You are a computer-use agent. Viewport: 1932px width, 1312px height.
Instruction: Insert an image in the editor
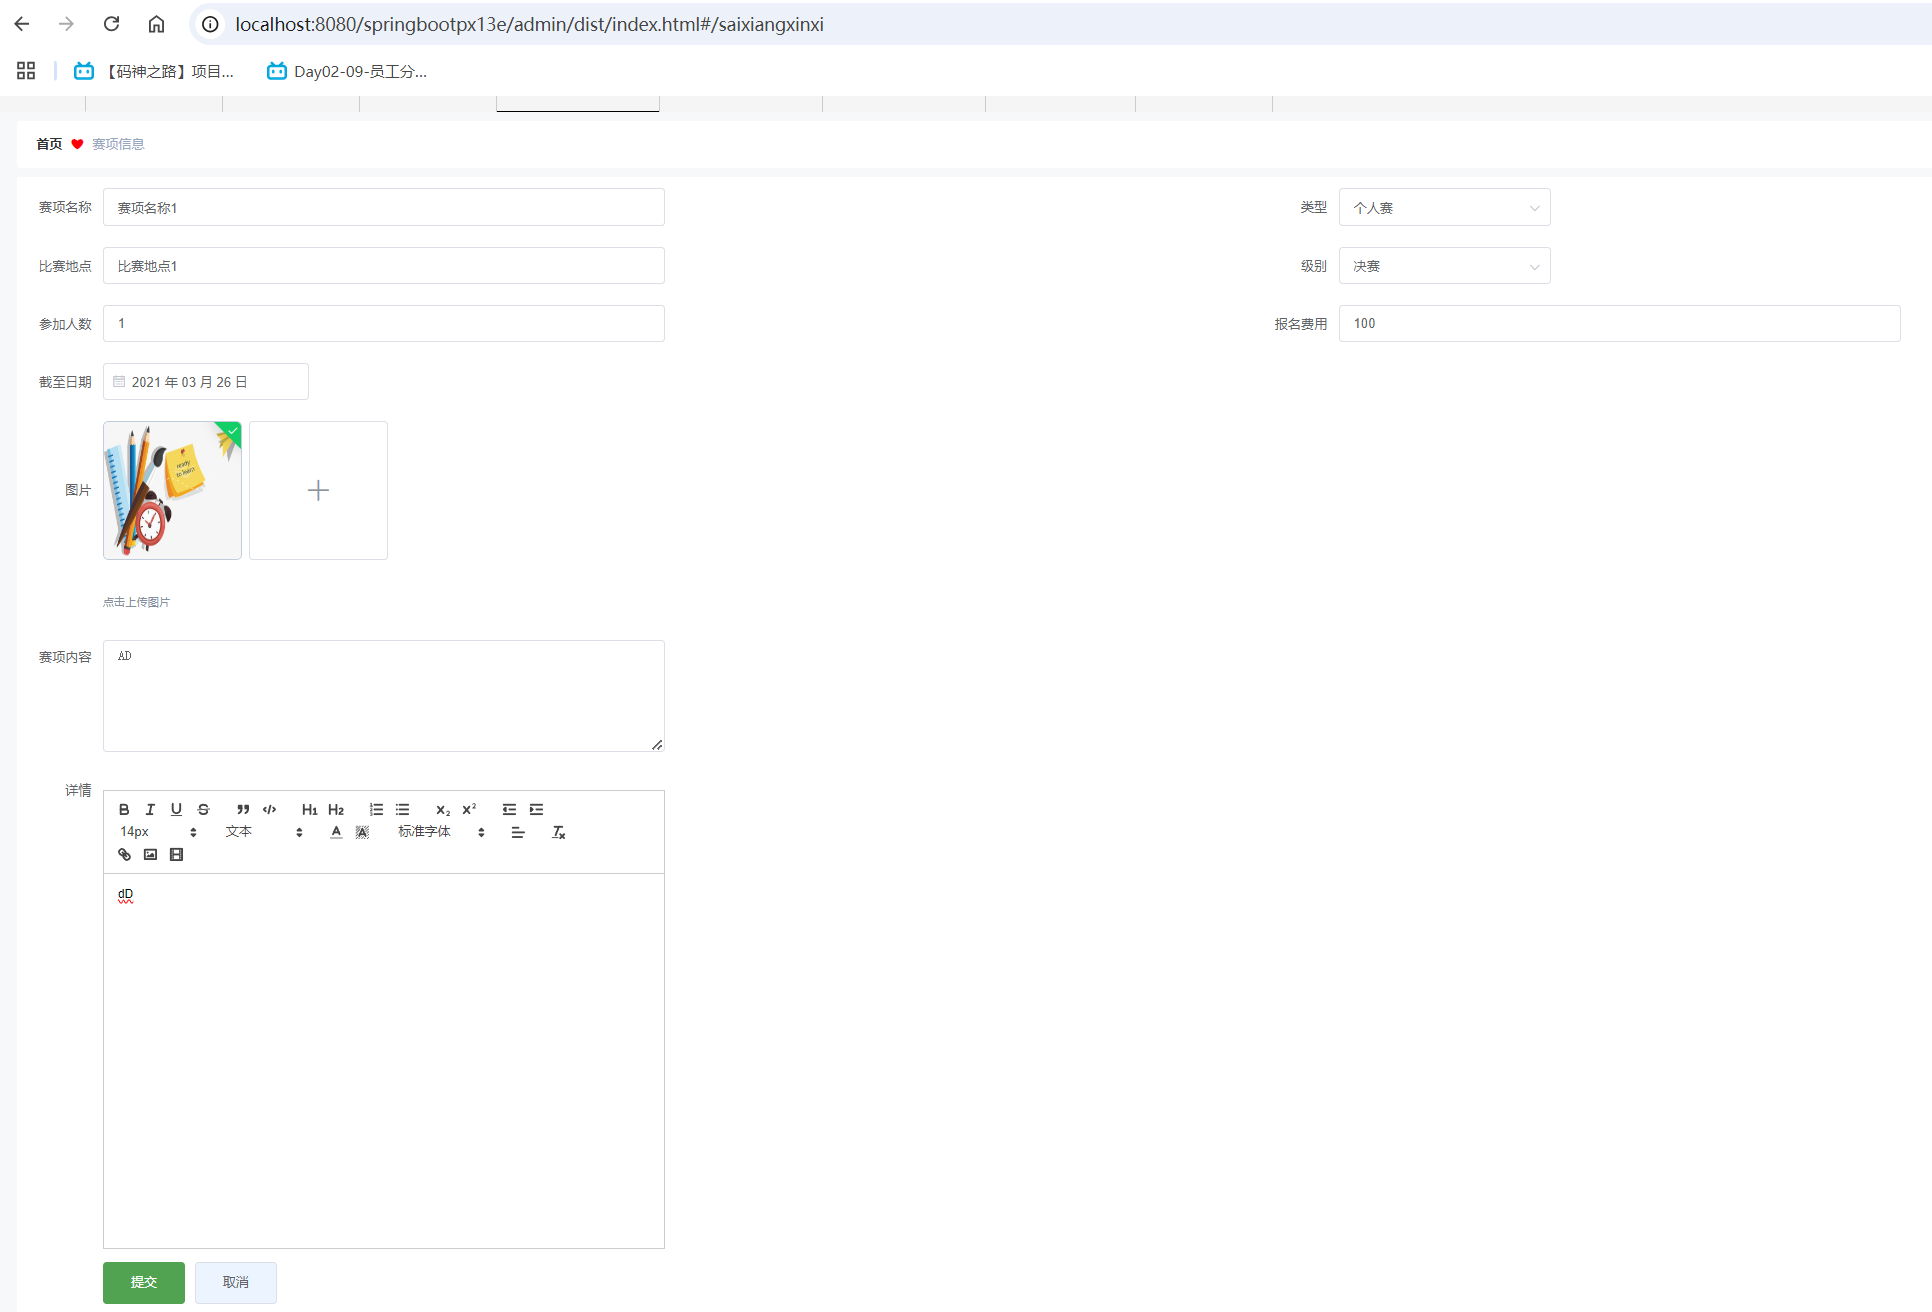point(150,854)
